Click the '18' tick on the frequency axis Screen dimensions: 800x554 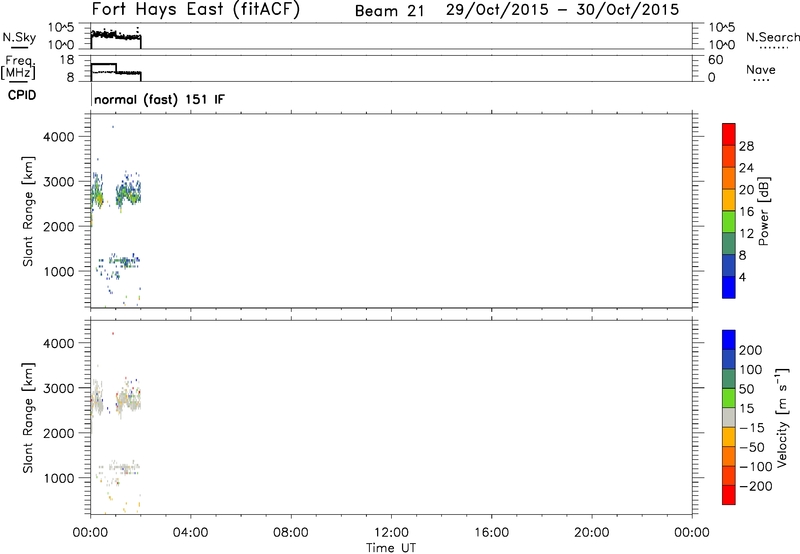coord(67,60)
